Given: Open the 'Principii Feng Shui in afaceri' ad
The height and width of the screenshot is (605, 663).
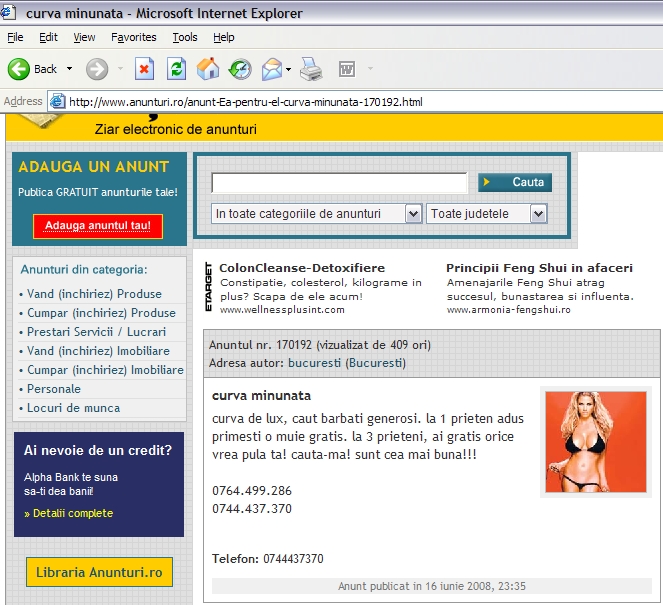Looking at the screenshot, I should coord(540,268).
